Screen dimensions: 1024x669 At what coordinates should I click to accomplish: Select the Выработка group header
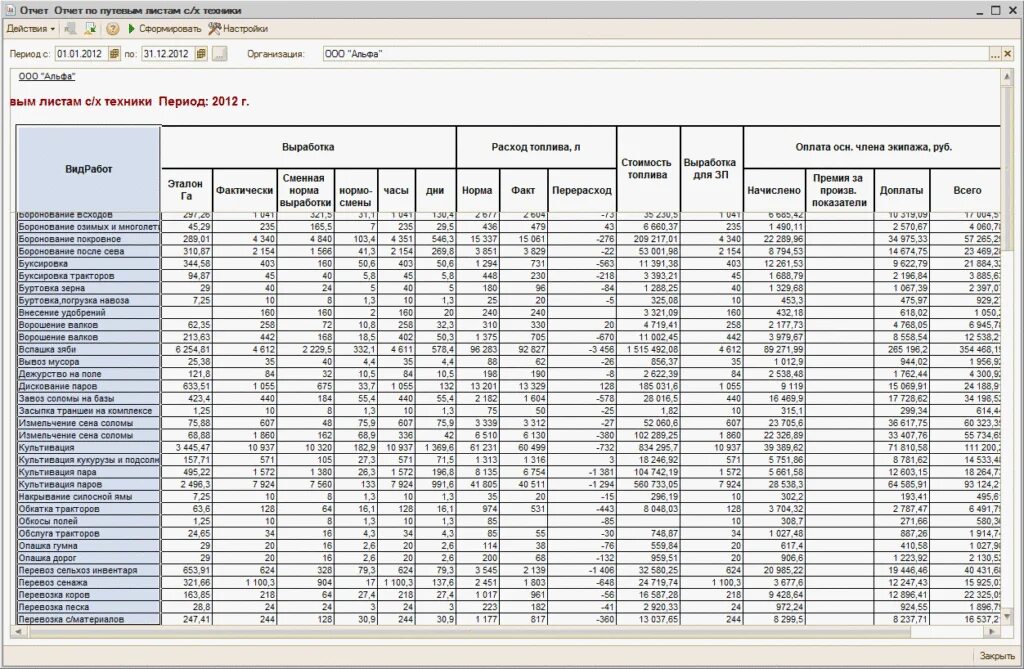pos(308,147)
